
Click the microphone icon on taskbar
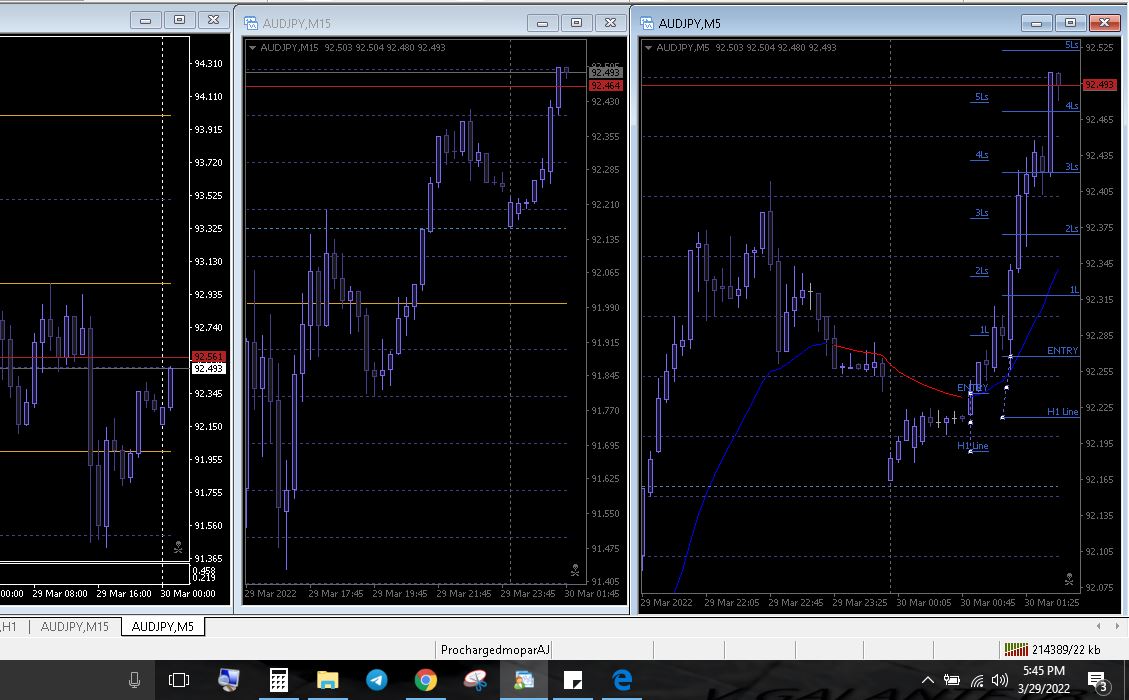pos(134,680)
